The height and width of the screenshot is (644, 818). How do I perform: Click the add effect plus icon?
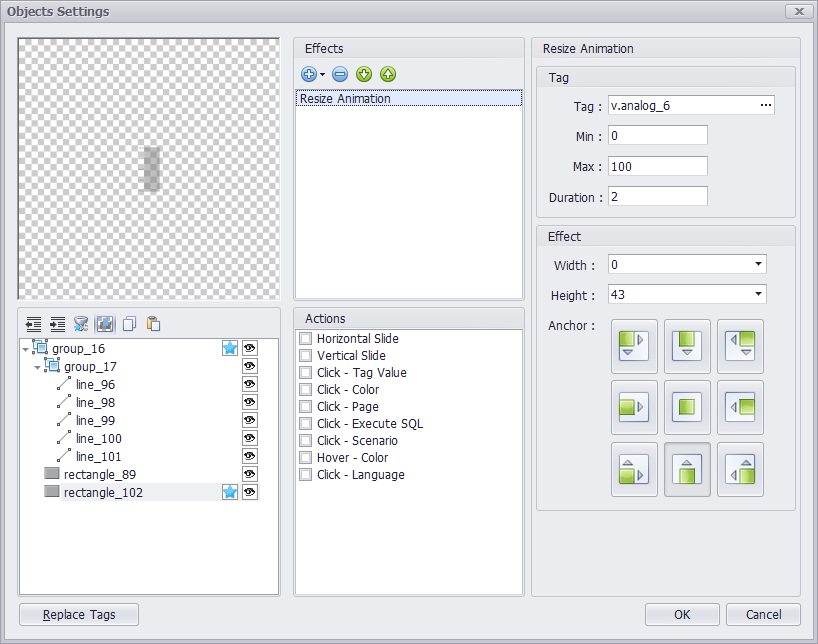[308, 74]
